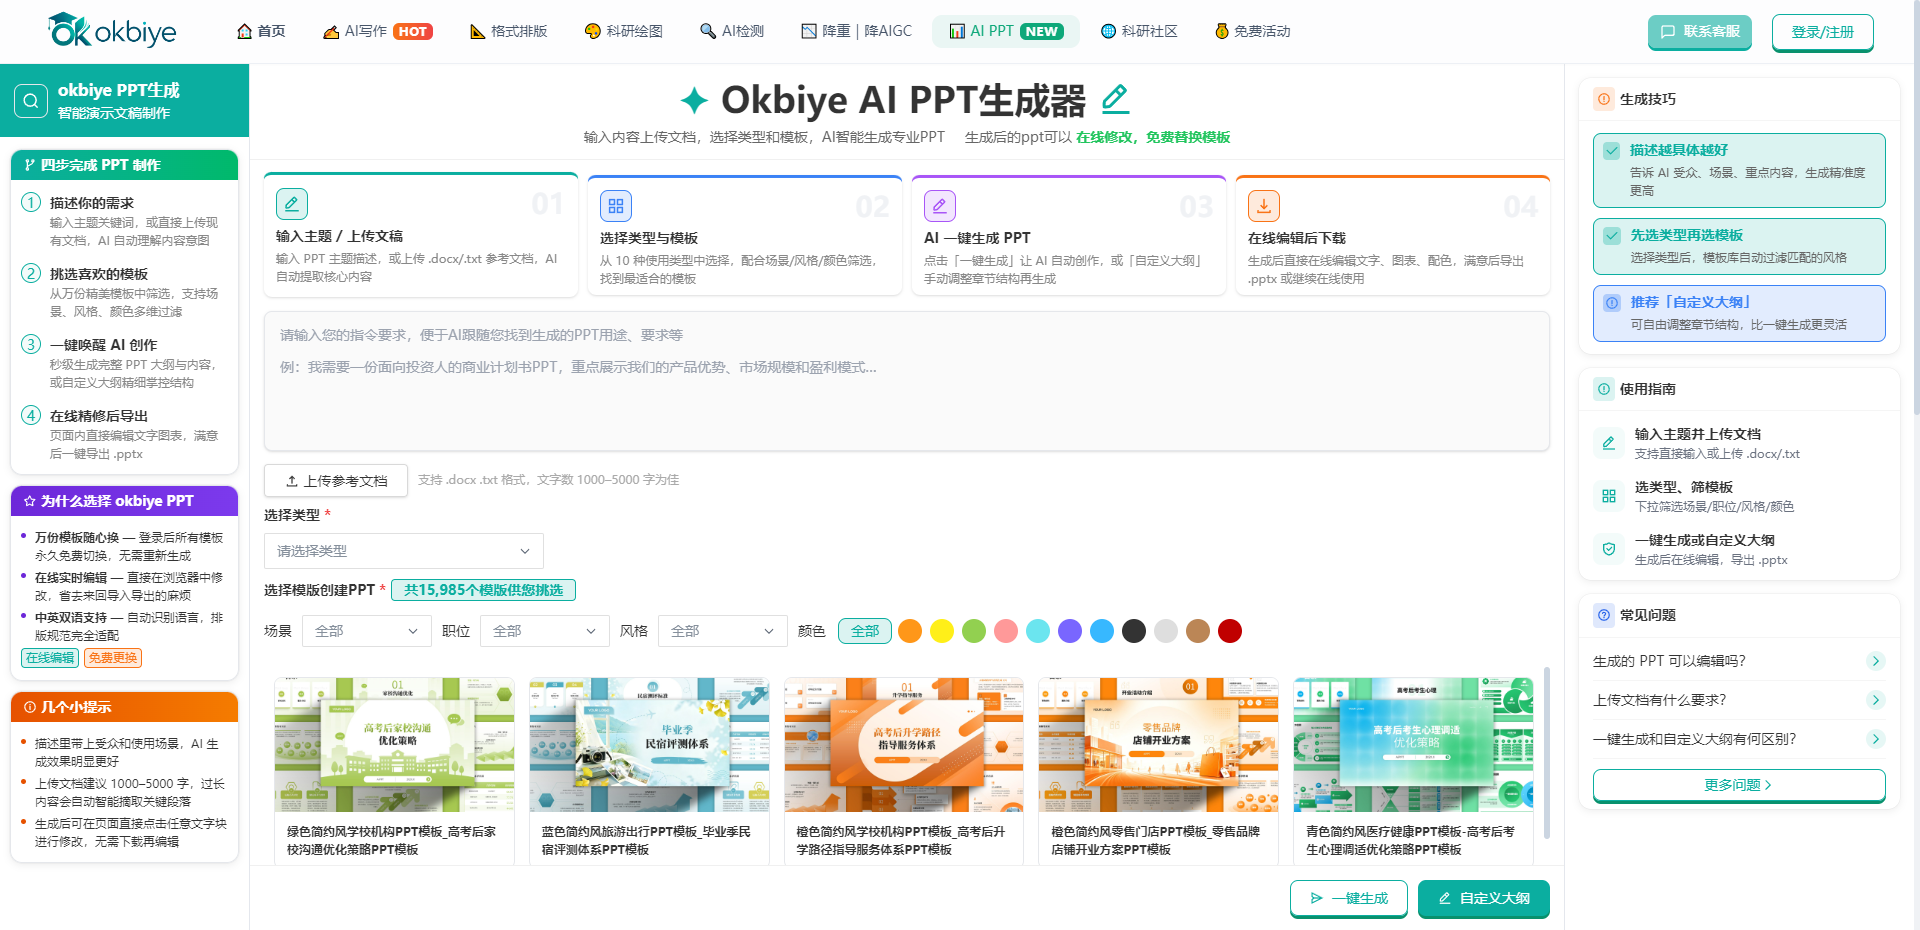Expand the FAQ 一键生成和自定义大纲有何区别?
1920x930 pixels.
pyautogui.click(x=1739, y=739)
